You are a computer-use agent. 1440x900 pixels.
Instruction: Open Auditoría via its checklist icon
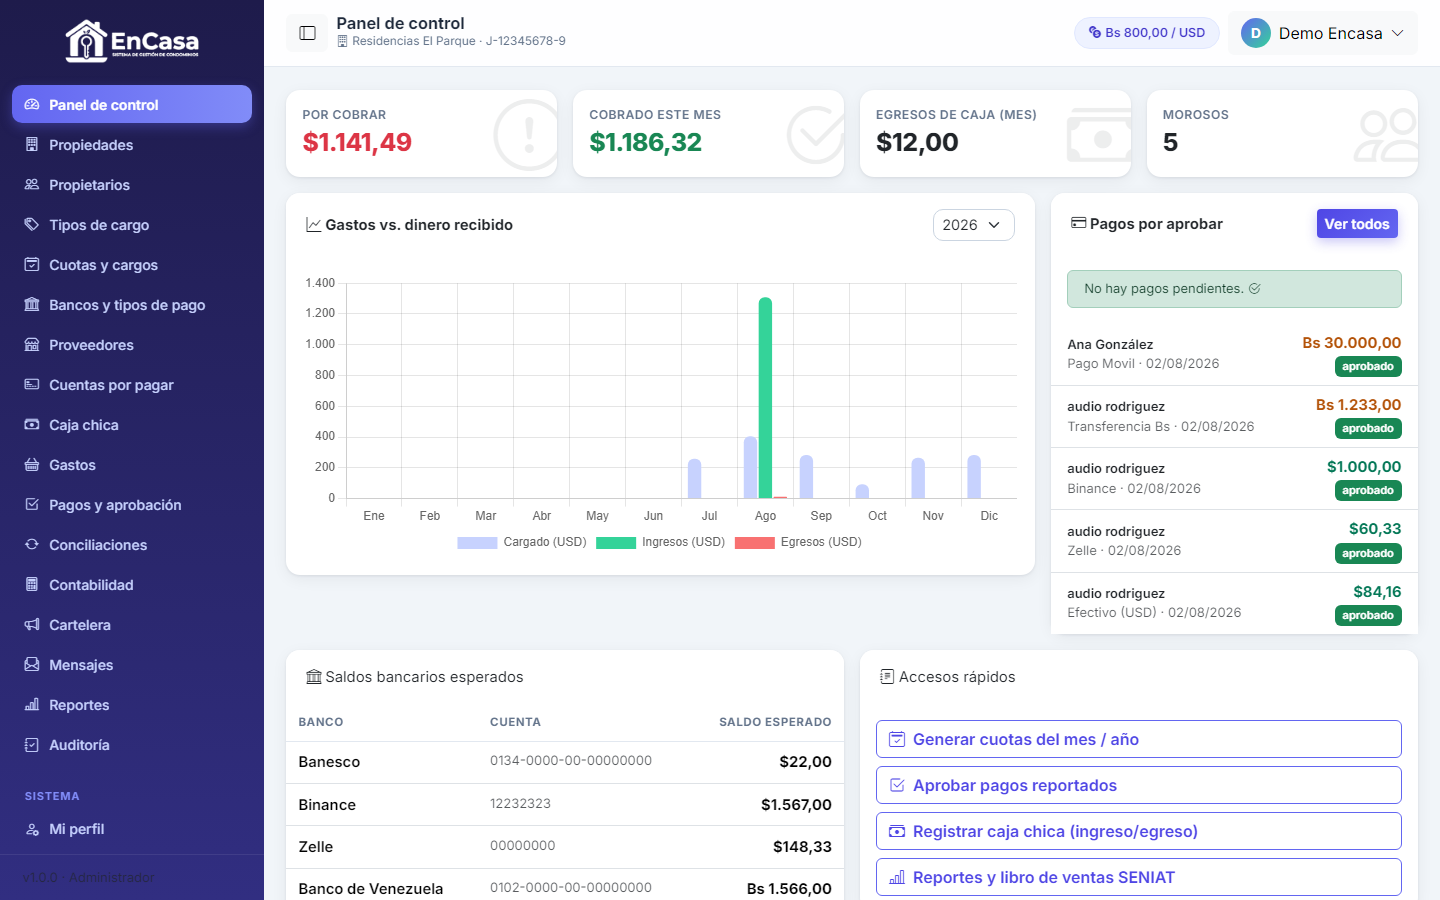pyautogui.click(x=32, y=745)
